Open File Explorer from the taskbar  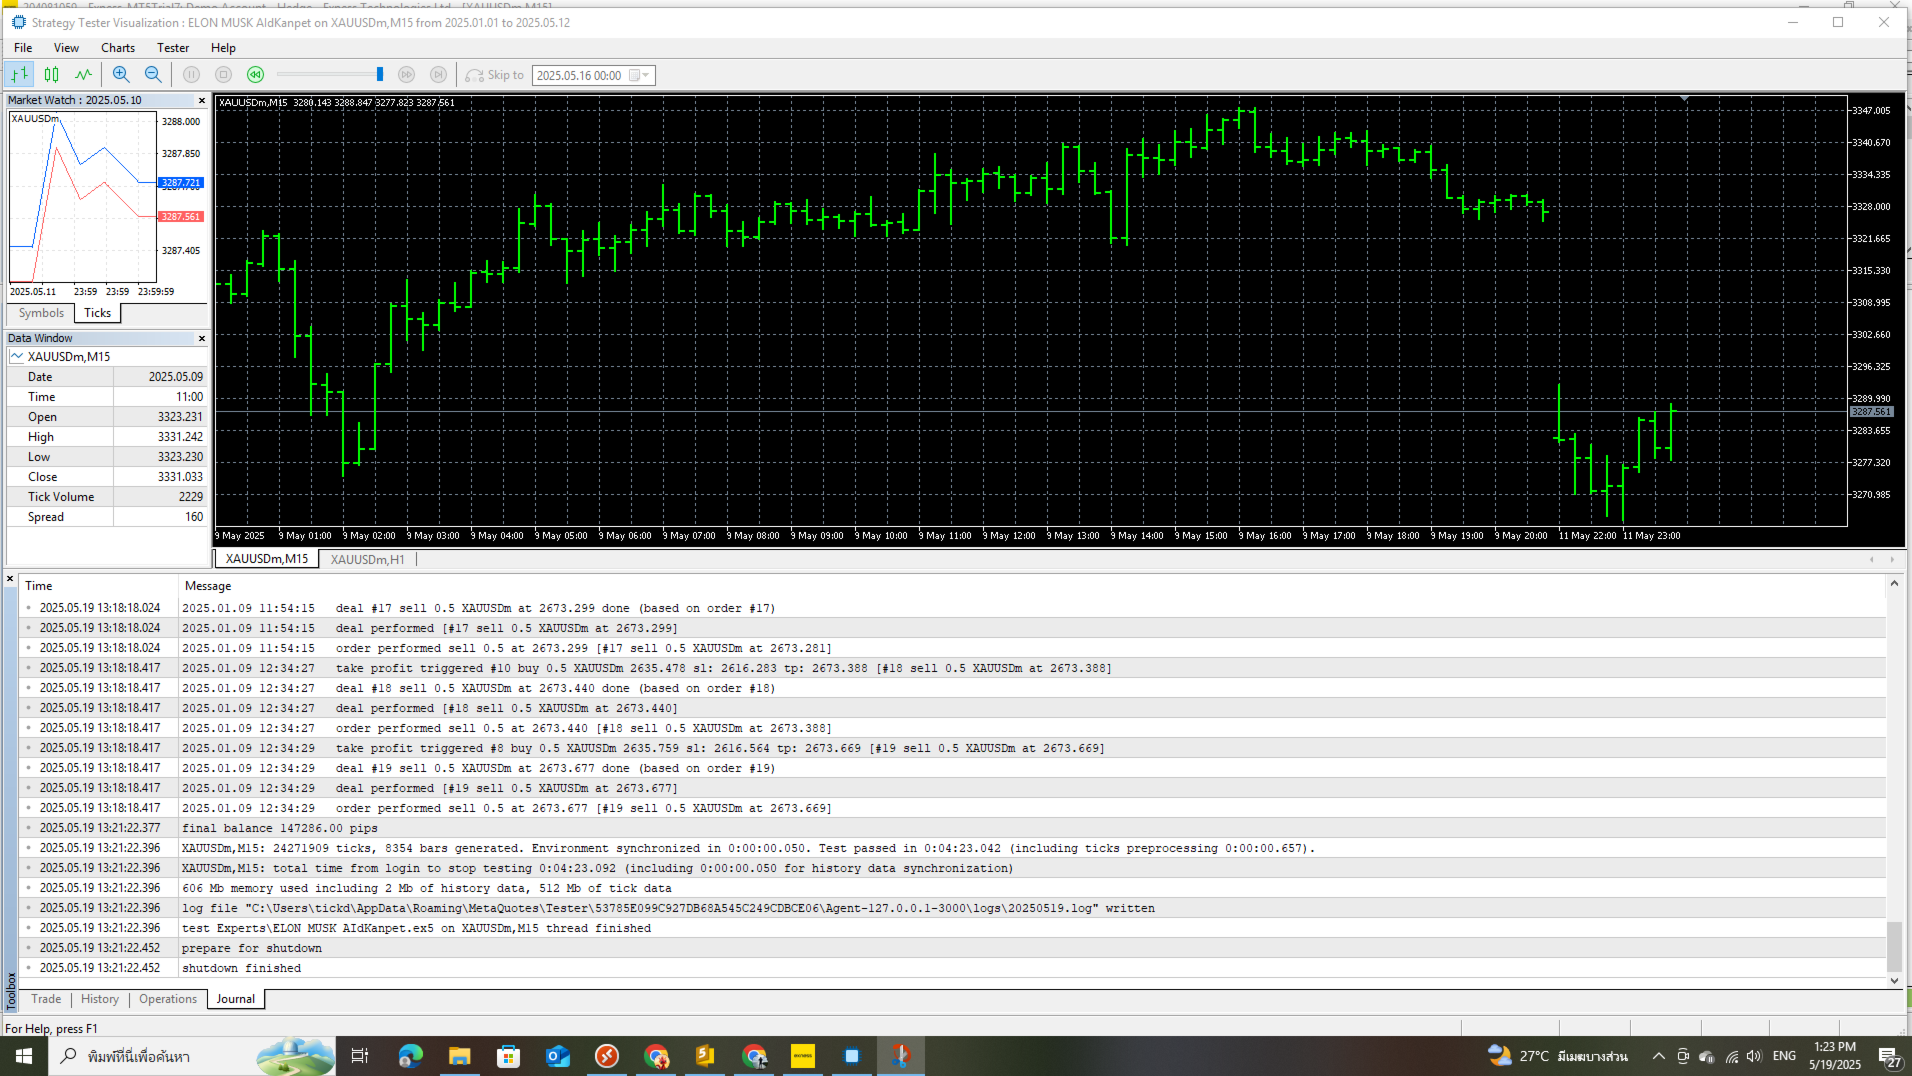point(459,1056)
